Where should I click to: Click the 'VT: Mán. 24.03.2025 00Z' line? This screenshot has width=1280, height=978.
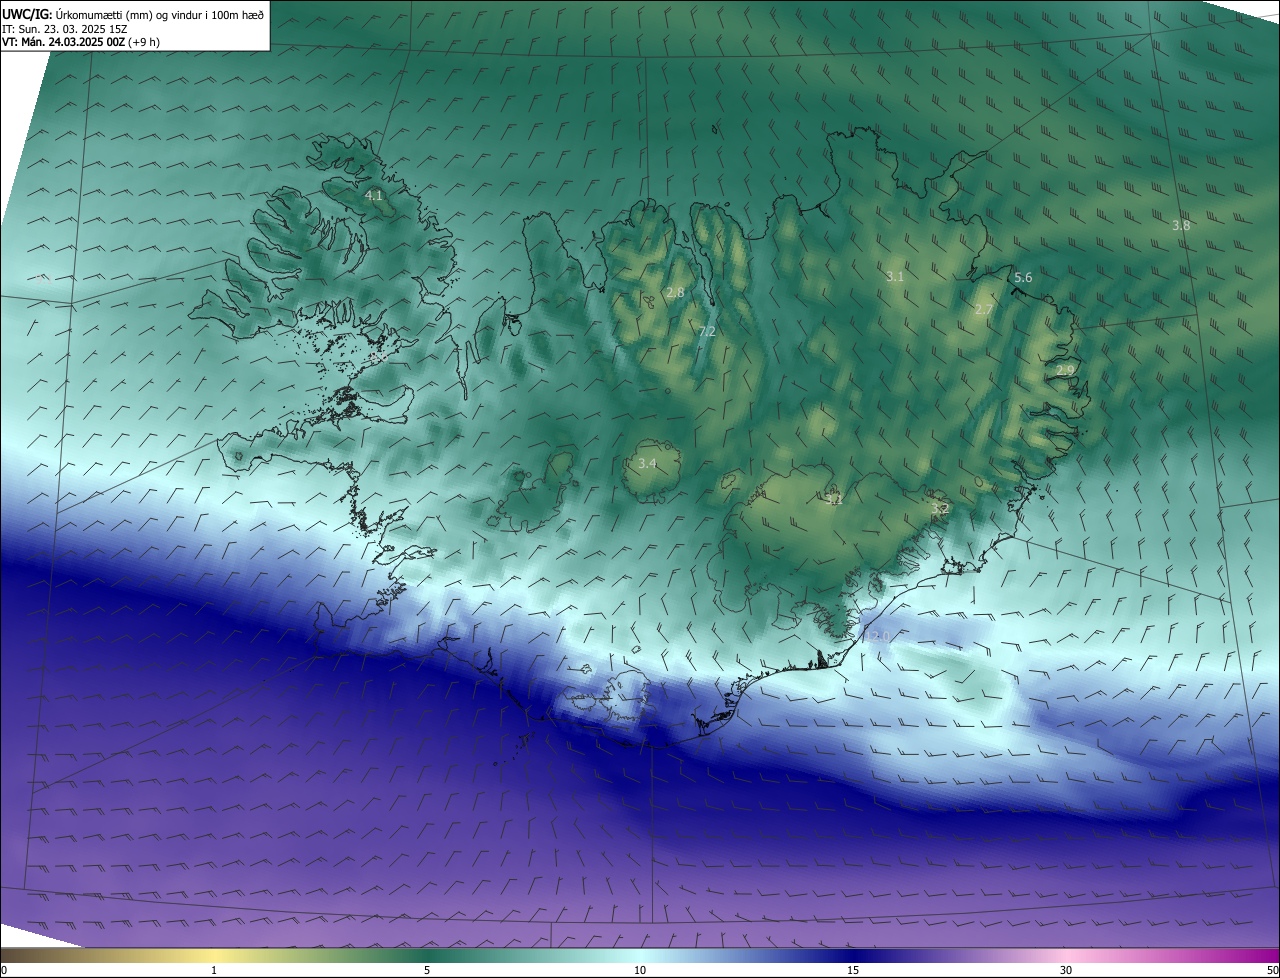(81, 42)
